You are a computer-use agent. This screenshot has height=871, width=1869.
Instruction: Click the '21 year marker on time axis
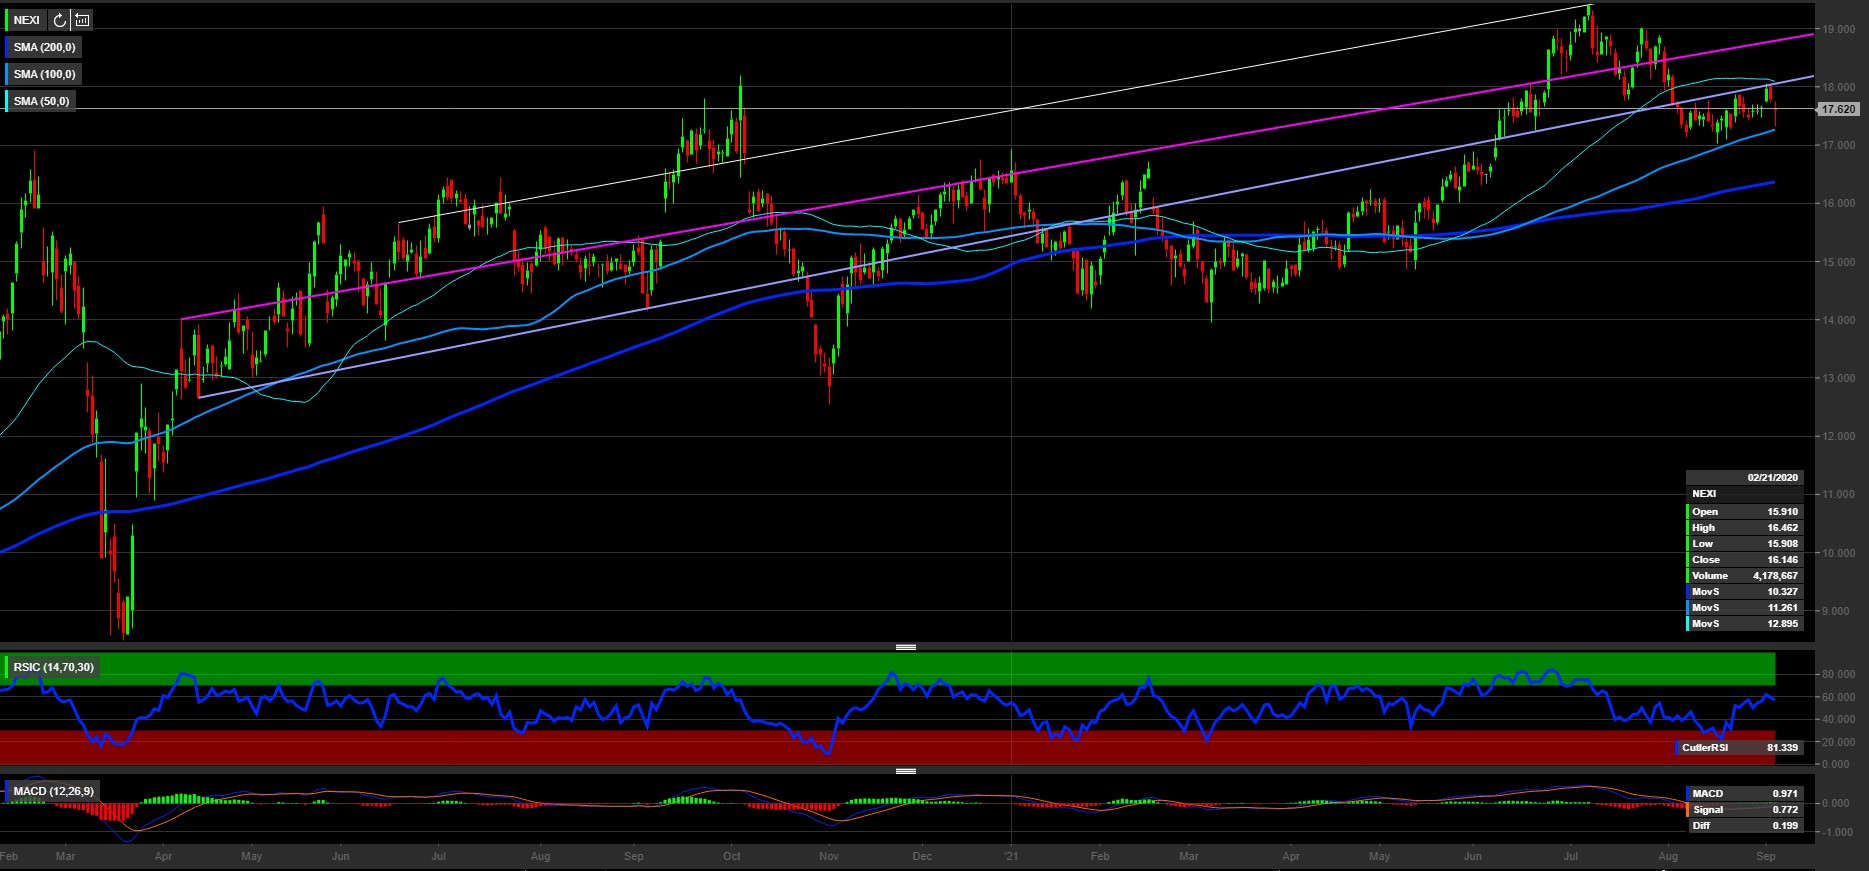pos(1011,856)
